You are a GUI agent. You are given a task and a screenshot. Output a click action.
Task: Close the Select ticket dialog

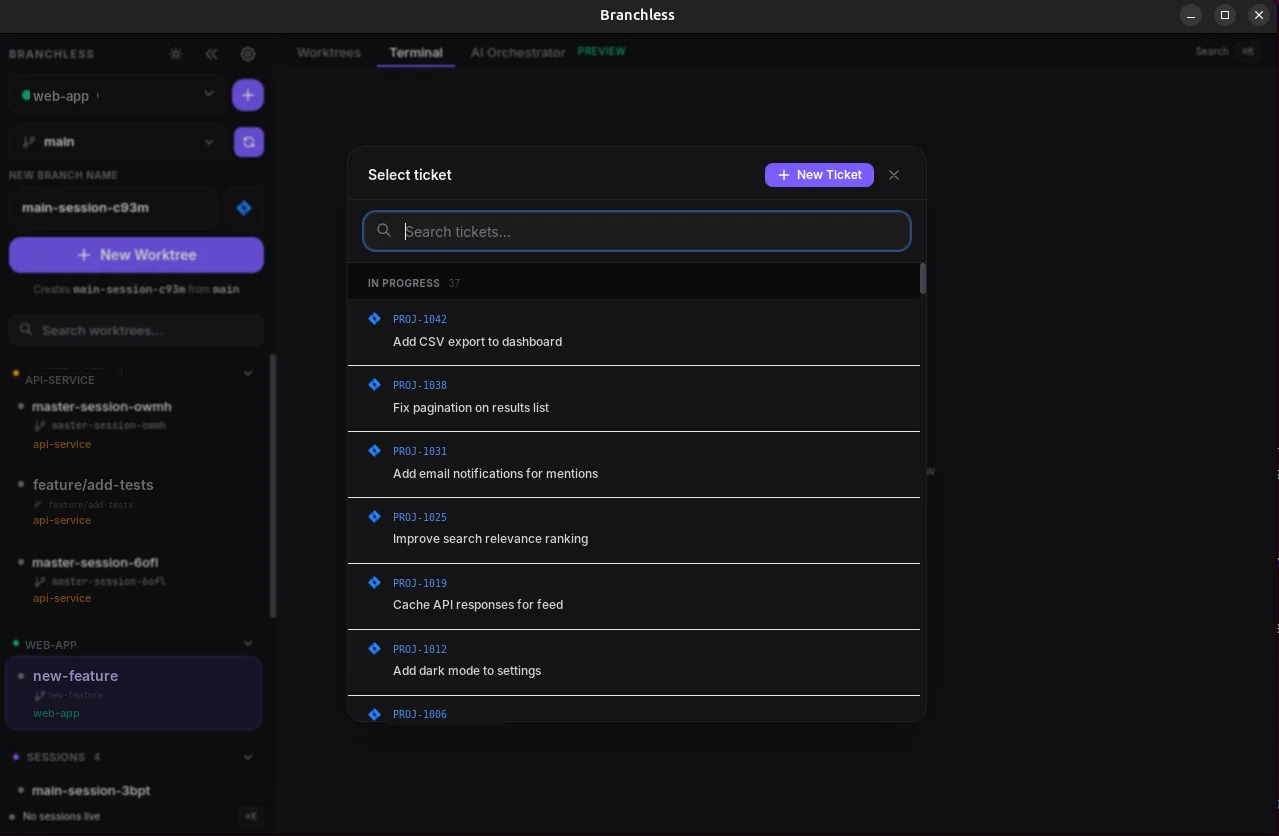point(894,175)
